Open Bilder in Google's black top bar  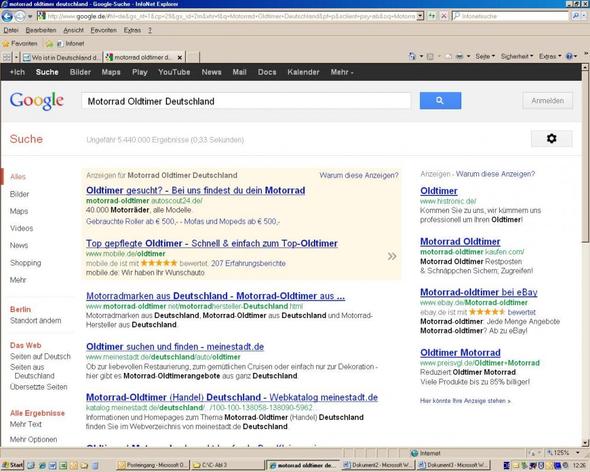(x=80, y=72)
